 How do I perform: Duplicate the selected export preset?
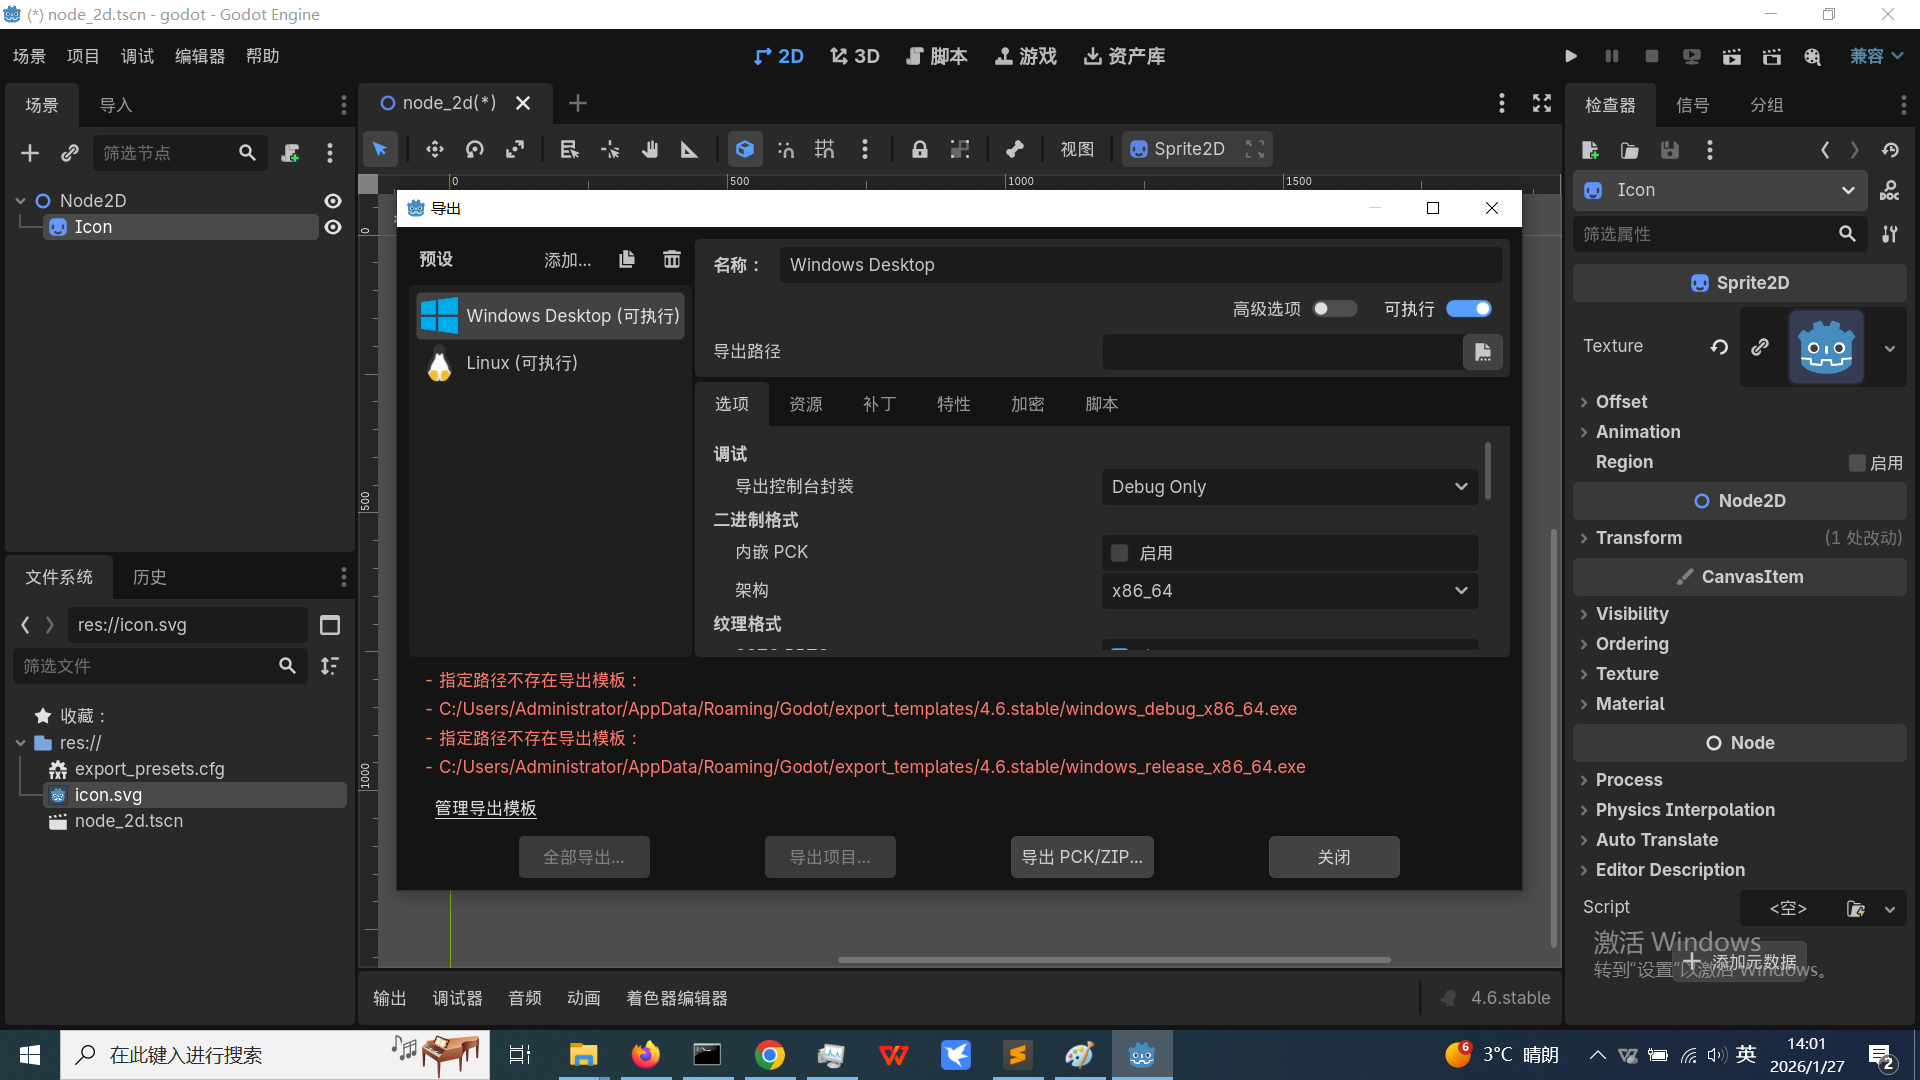627,260
